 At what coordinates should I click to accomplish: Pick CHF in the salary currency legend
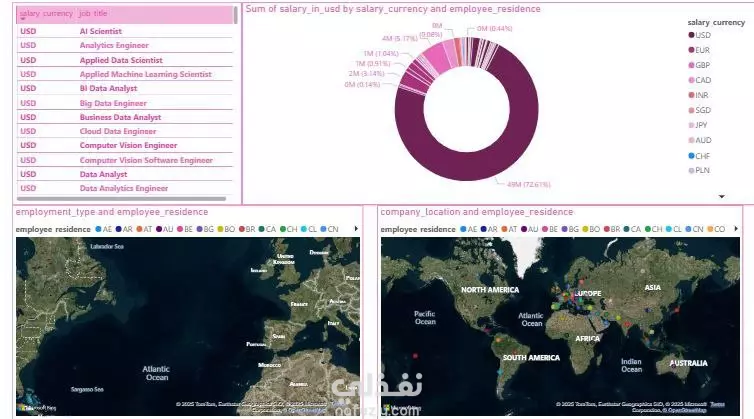(699, 156)
